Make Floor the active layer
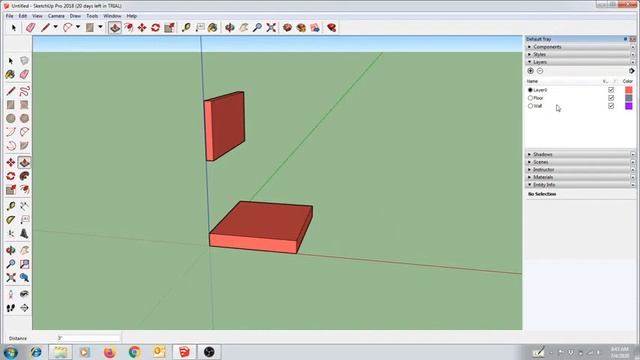Image resolution: width=640 pixels, height=360 pixels. 530,98
